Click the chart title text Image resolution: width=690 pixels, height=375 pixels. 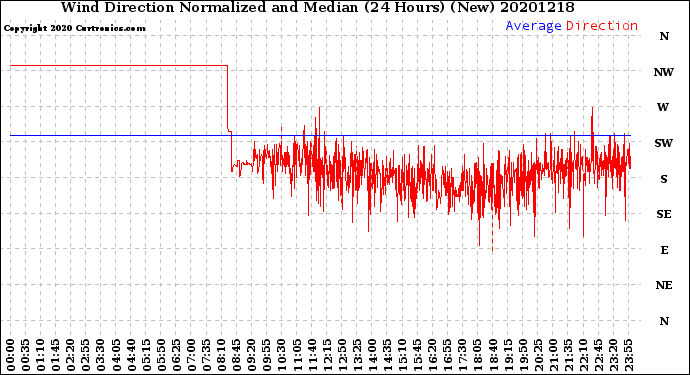coord(317,7)
